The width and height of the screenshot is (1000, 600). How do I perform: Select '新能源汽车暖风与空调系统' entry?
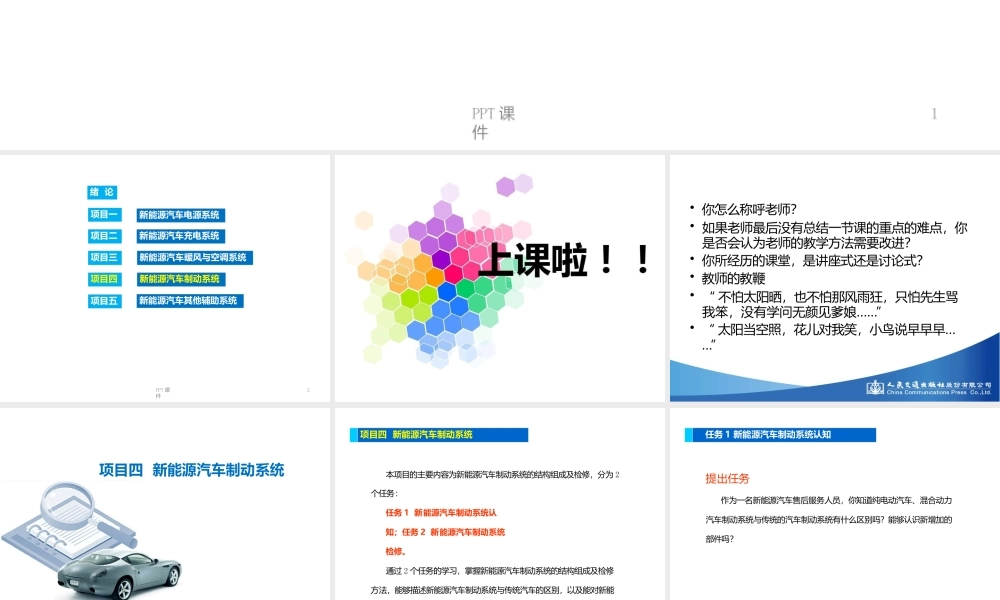[195, 258]
